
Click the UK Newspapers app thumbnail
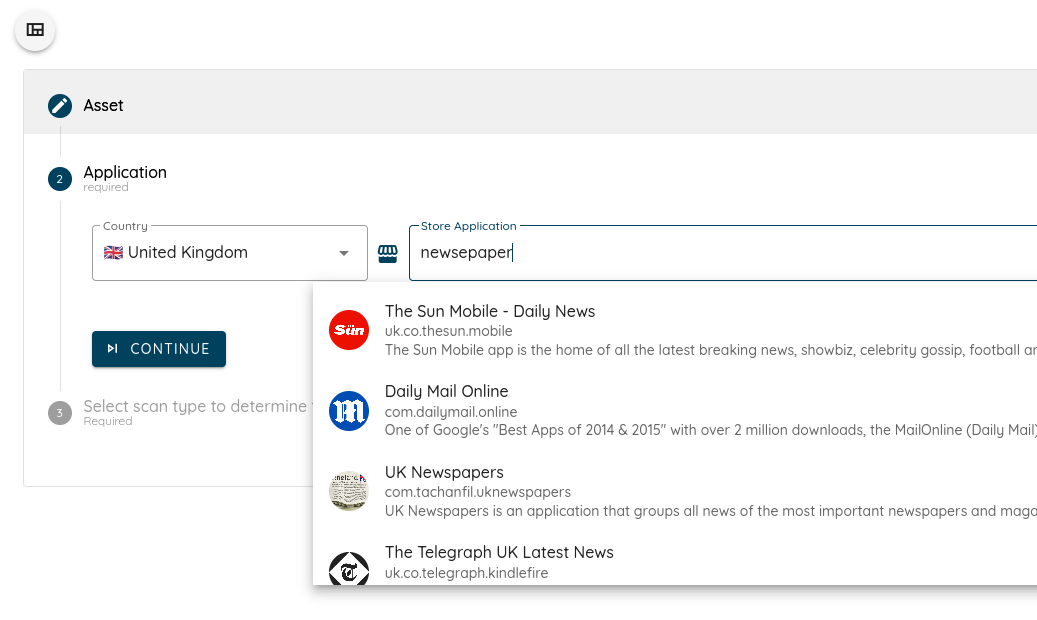click(x=349, y=491)
